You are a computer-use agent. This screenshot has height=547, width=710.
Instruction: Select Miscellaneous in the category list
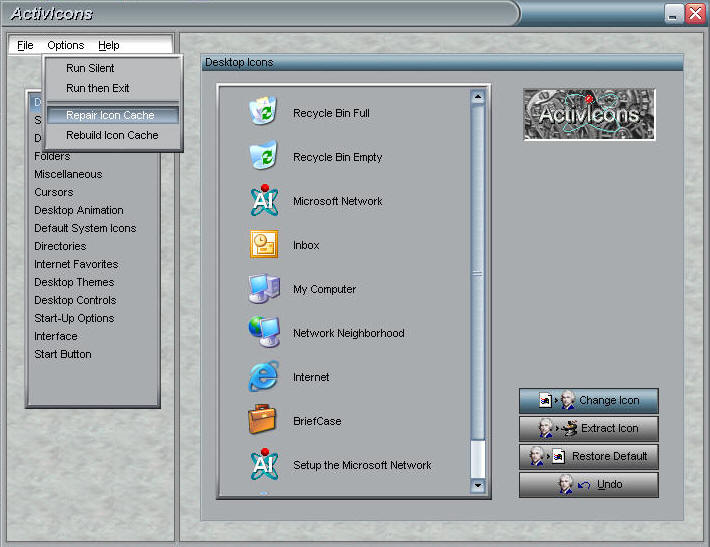click(68, 174)
